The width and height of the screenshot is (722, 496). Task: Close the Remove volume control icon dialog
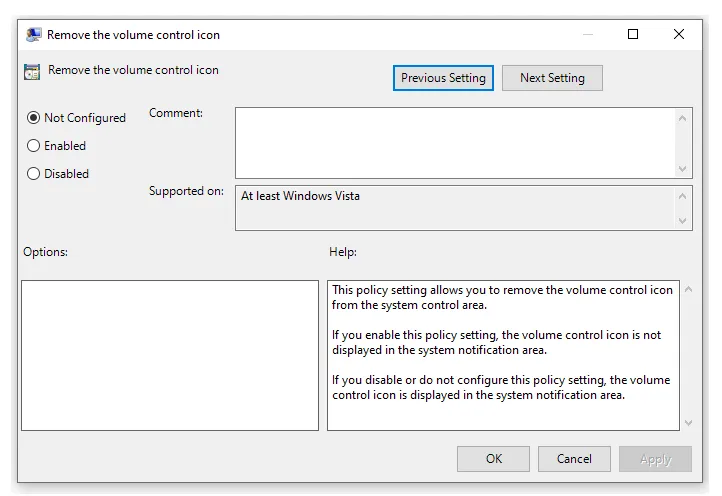pos(679,35)
